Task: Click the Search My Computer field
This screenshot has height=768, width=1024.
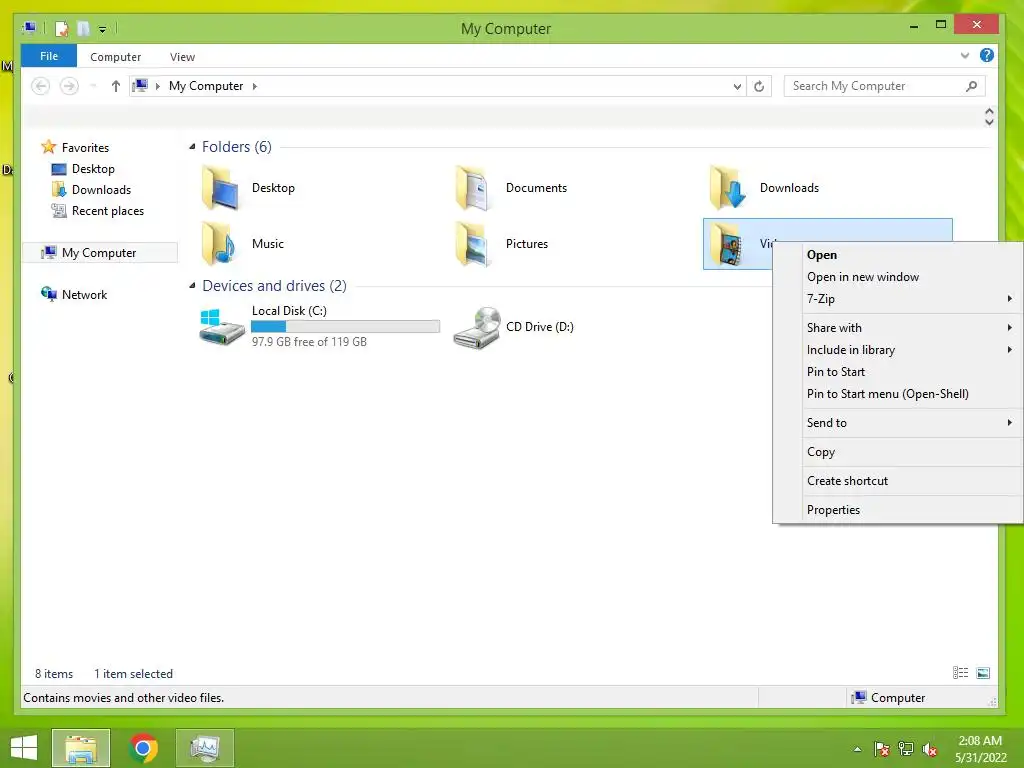Action: point(885,86)
